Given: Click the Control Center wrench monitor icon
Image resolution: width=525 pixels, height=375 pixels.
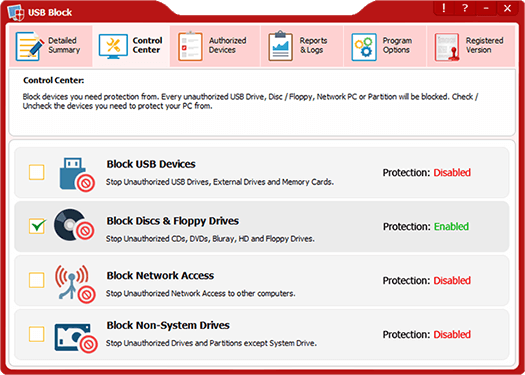Looking at the screenshot, I should (x=113, y=47).
